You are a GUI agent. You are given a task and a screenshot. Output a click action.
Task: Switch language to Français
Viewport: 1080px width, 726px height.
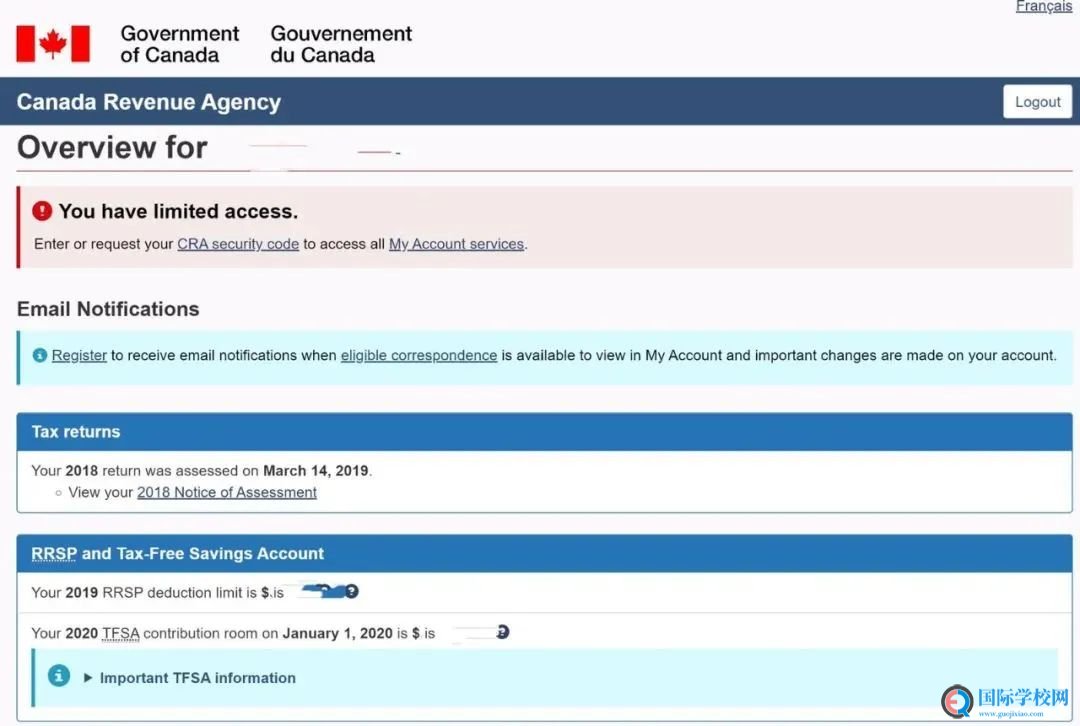tap(1043, 6)
